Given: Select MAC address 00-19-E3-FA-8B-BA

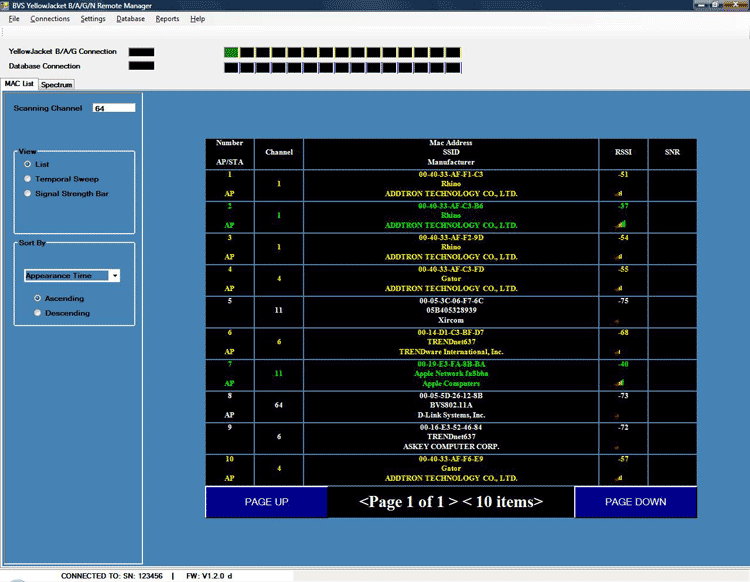Looking at the screenshot, I should (x=451, y=364).
